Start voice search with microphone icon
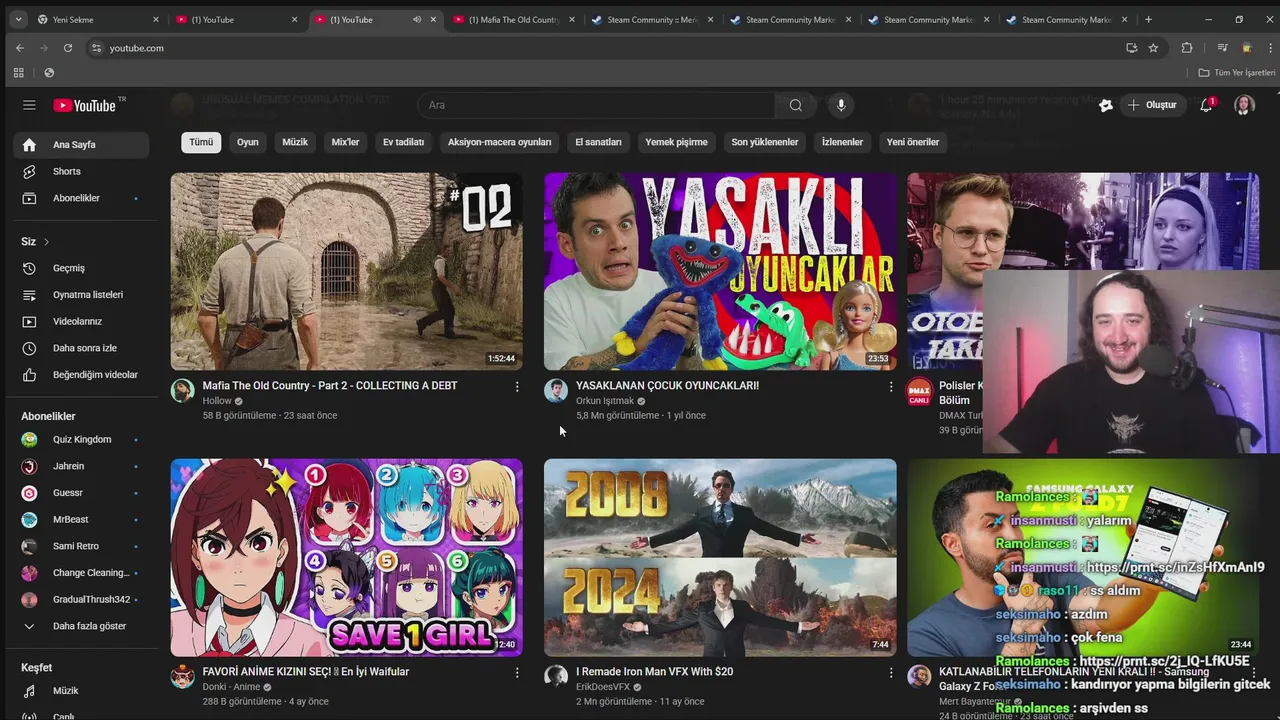This screenshot has width=1280, height=720. 841,105
